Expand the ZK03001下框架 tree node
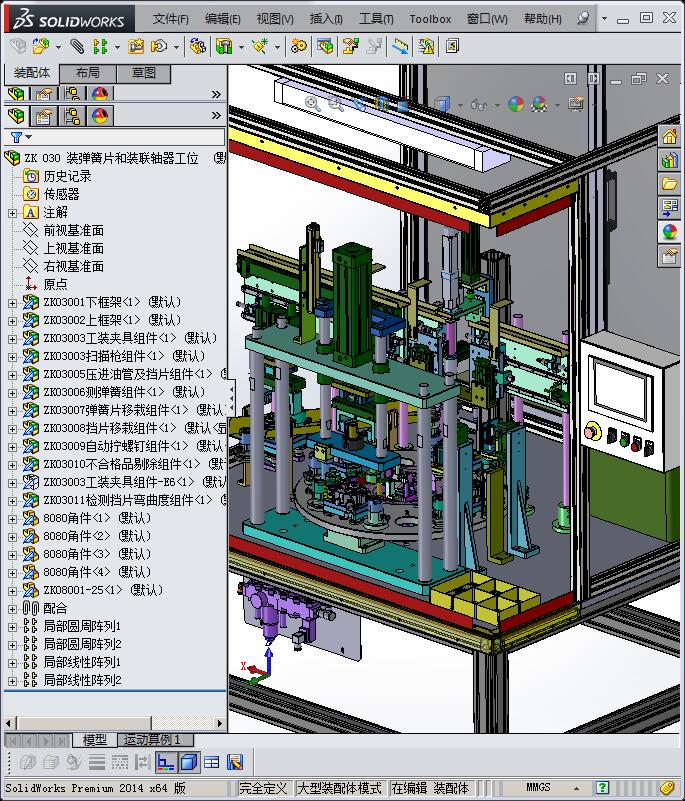Image resolution: width=685 pixels, height=801 pixels. click(12, 303)
